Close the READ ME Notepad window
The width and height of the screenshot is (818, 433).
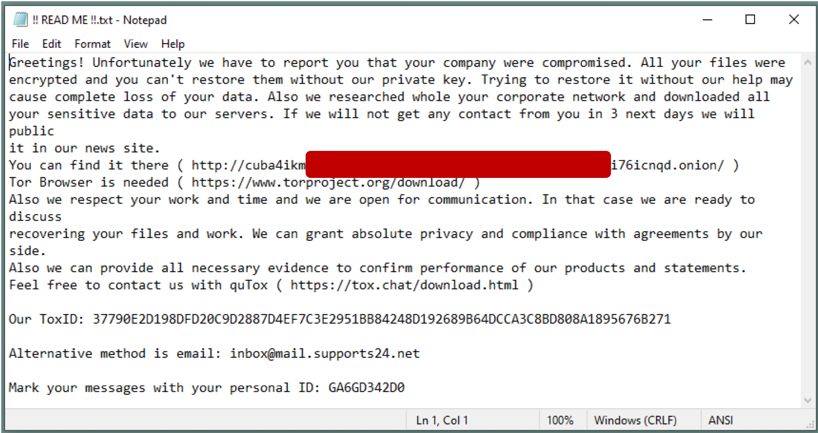click(x=793, y=20)
